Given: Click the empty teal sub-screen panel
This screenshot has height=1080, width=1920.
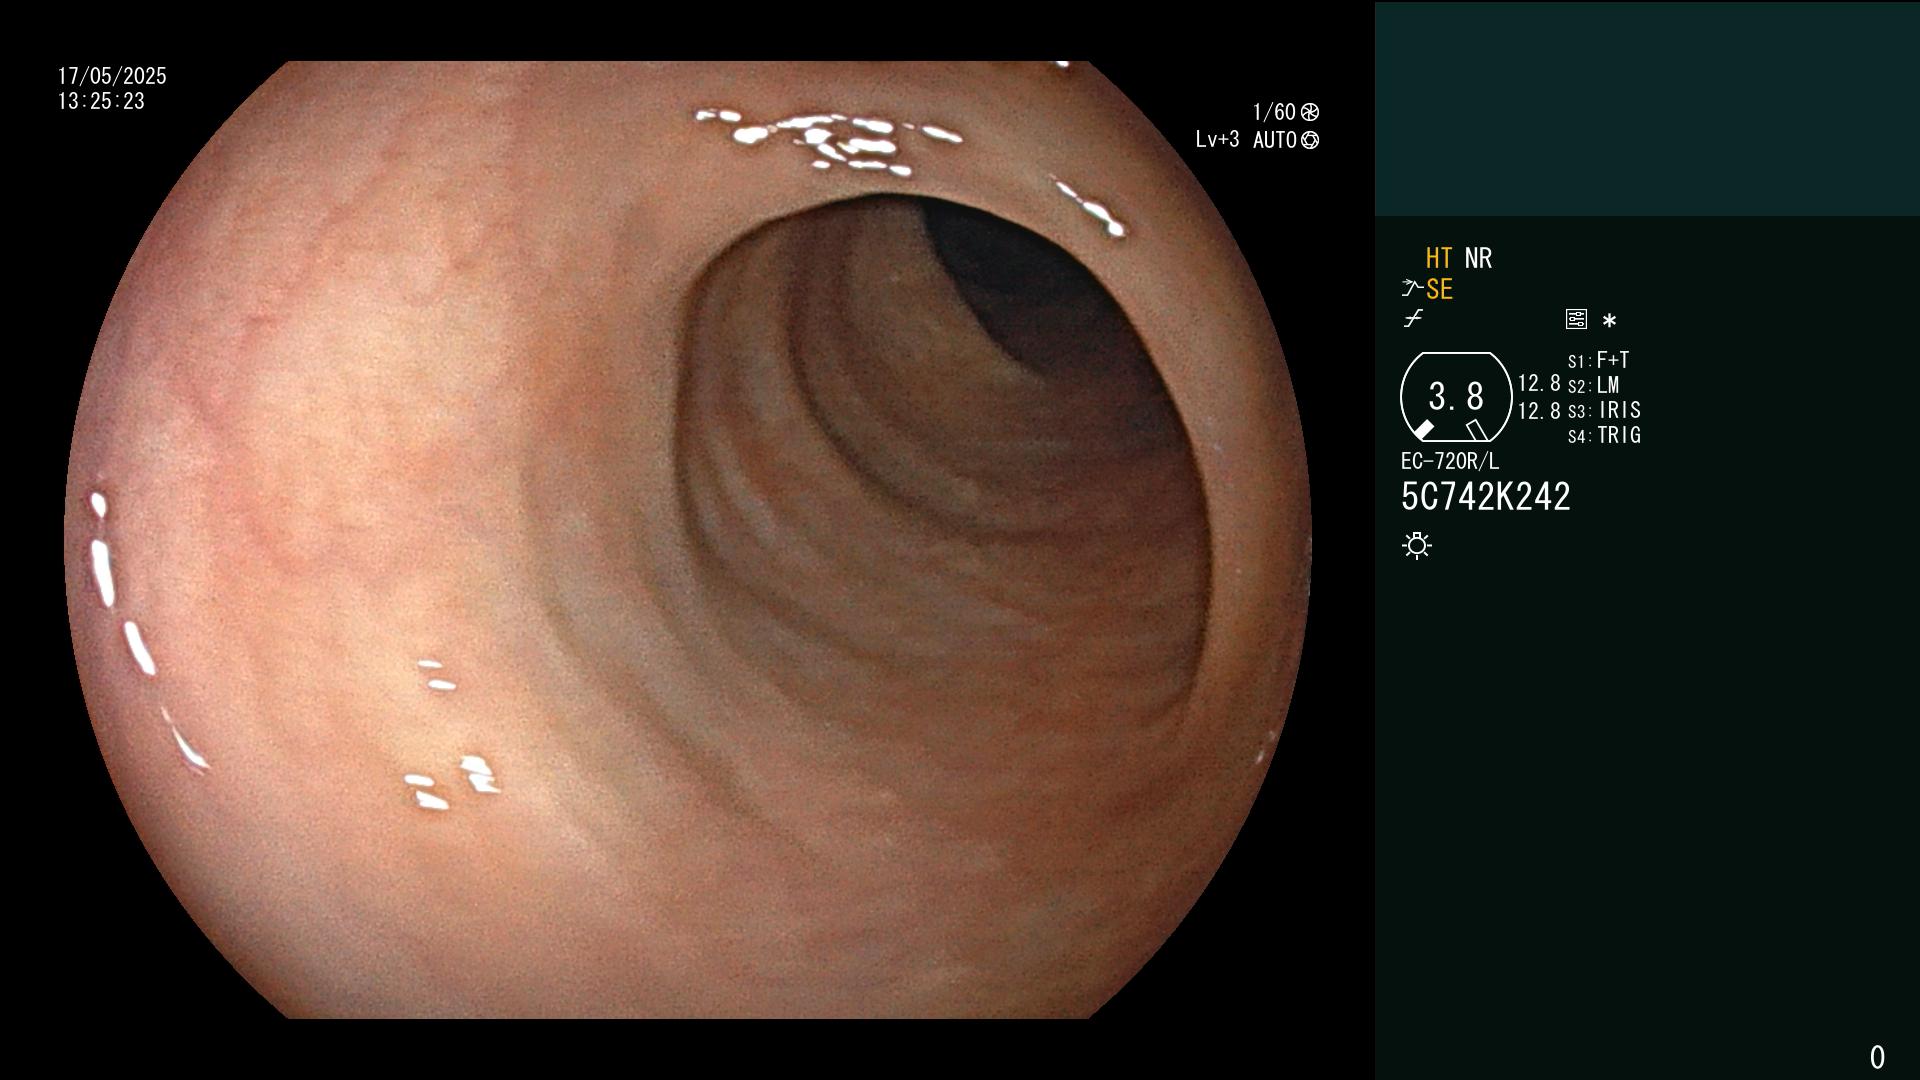Looking at the screenshot, I should 1647,108.
